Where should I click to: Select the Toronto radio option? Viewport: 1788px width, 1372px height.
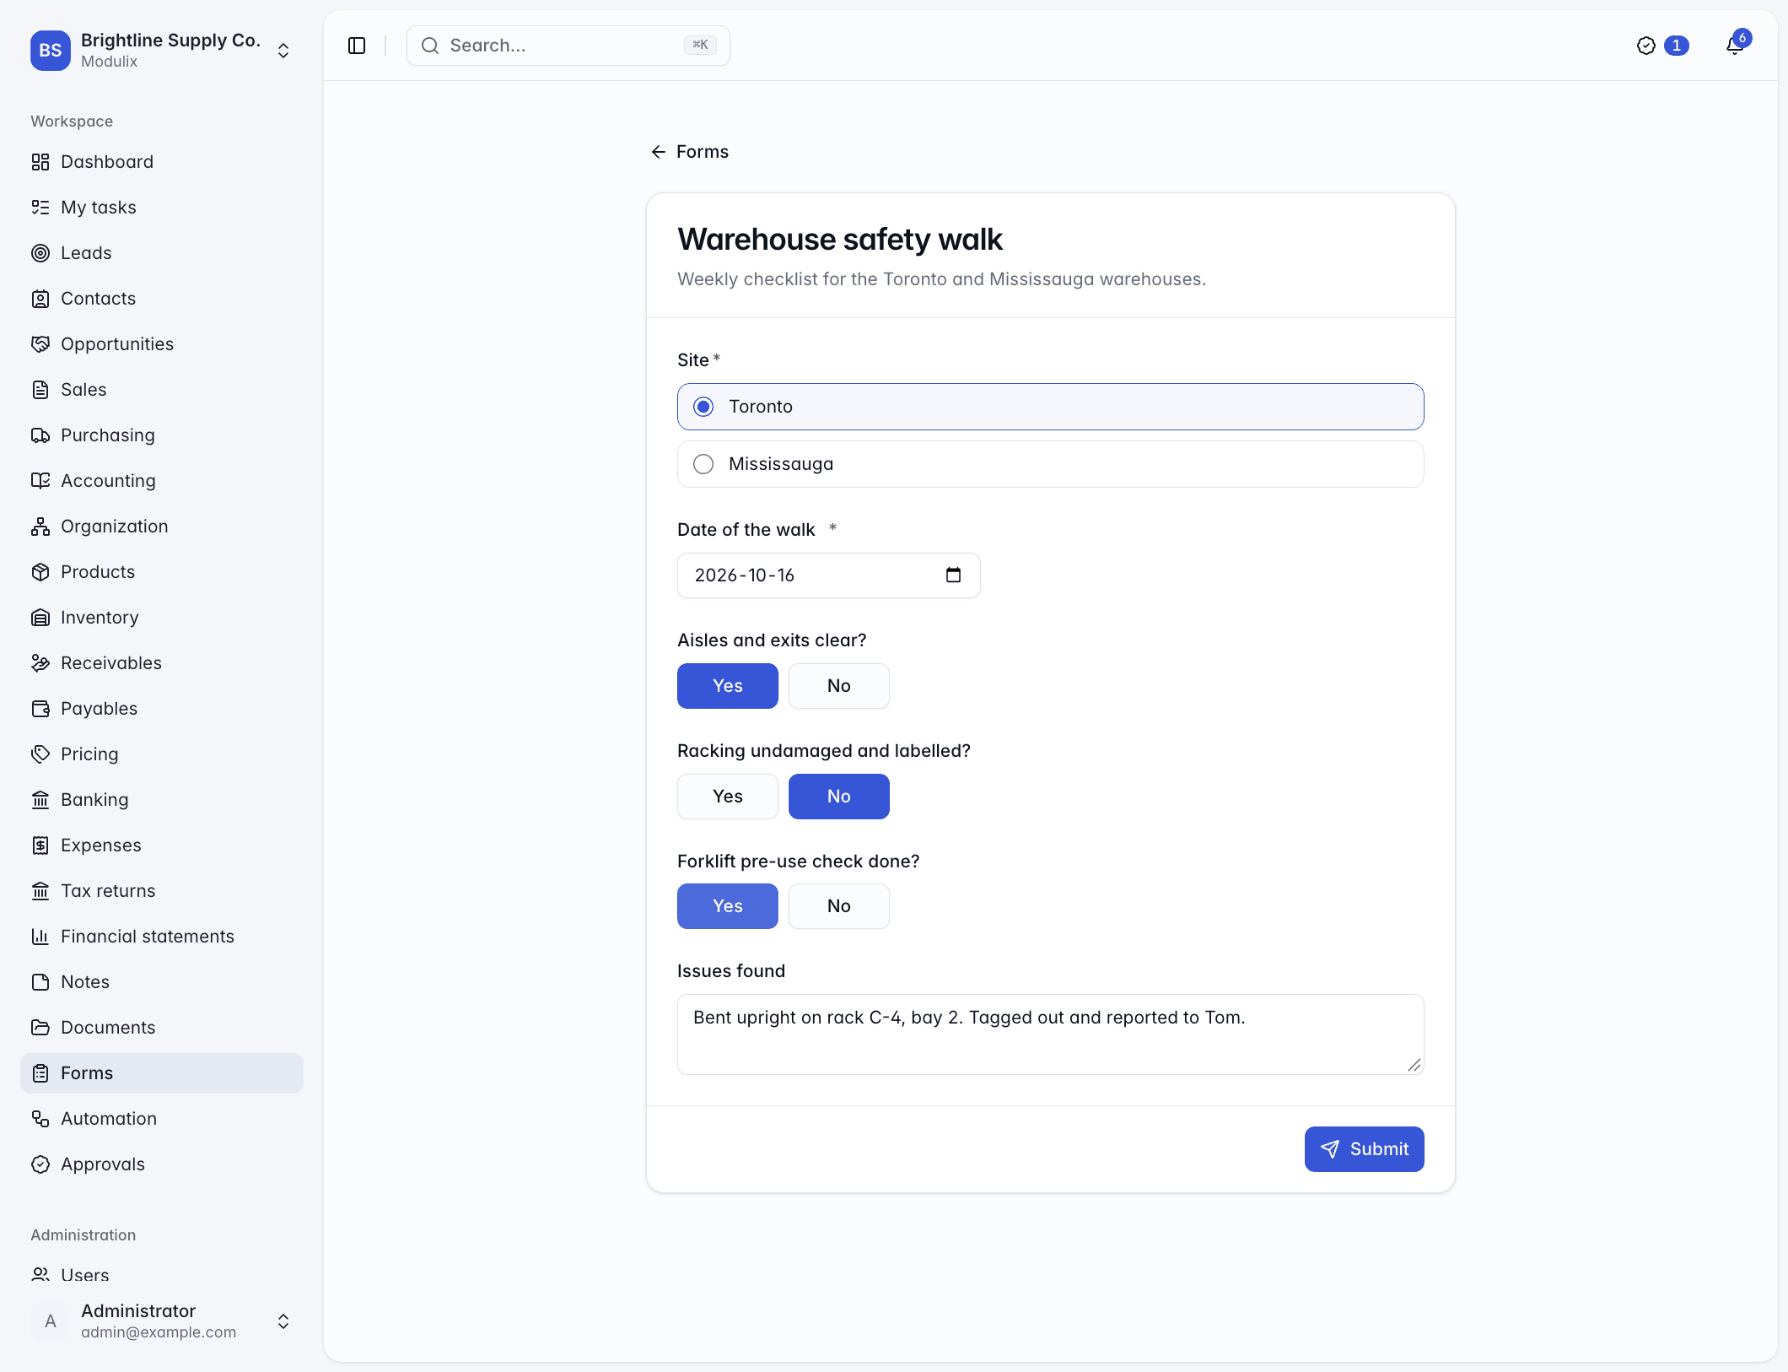(x=1050, y=407)
